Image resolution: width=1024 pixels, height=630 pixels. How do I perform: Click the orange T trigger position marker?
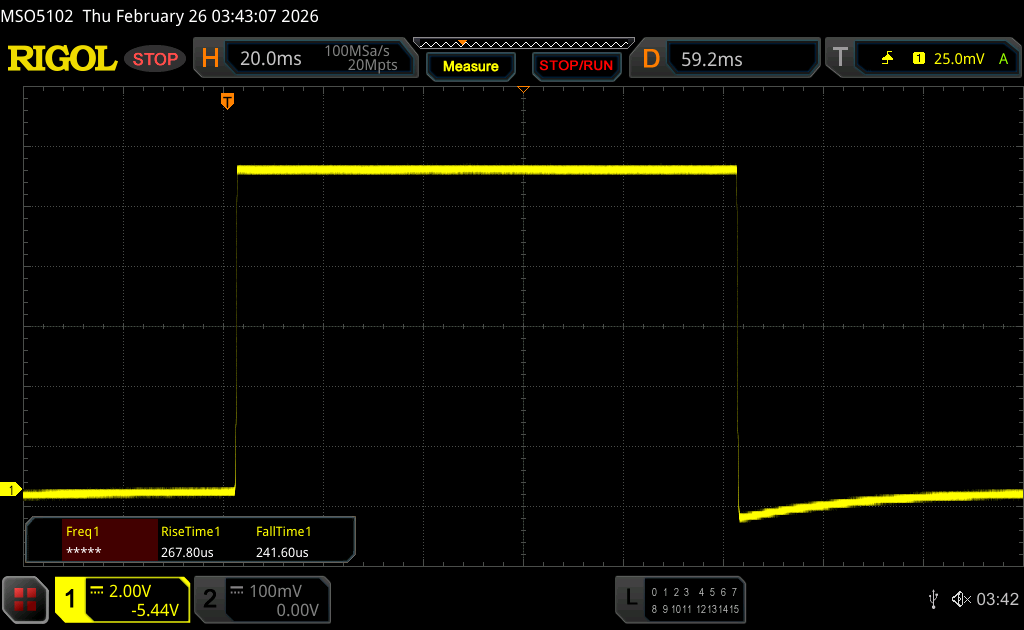point(228,101)
